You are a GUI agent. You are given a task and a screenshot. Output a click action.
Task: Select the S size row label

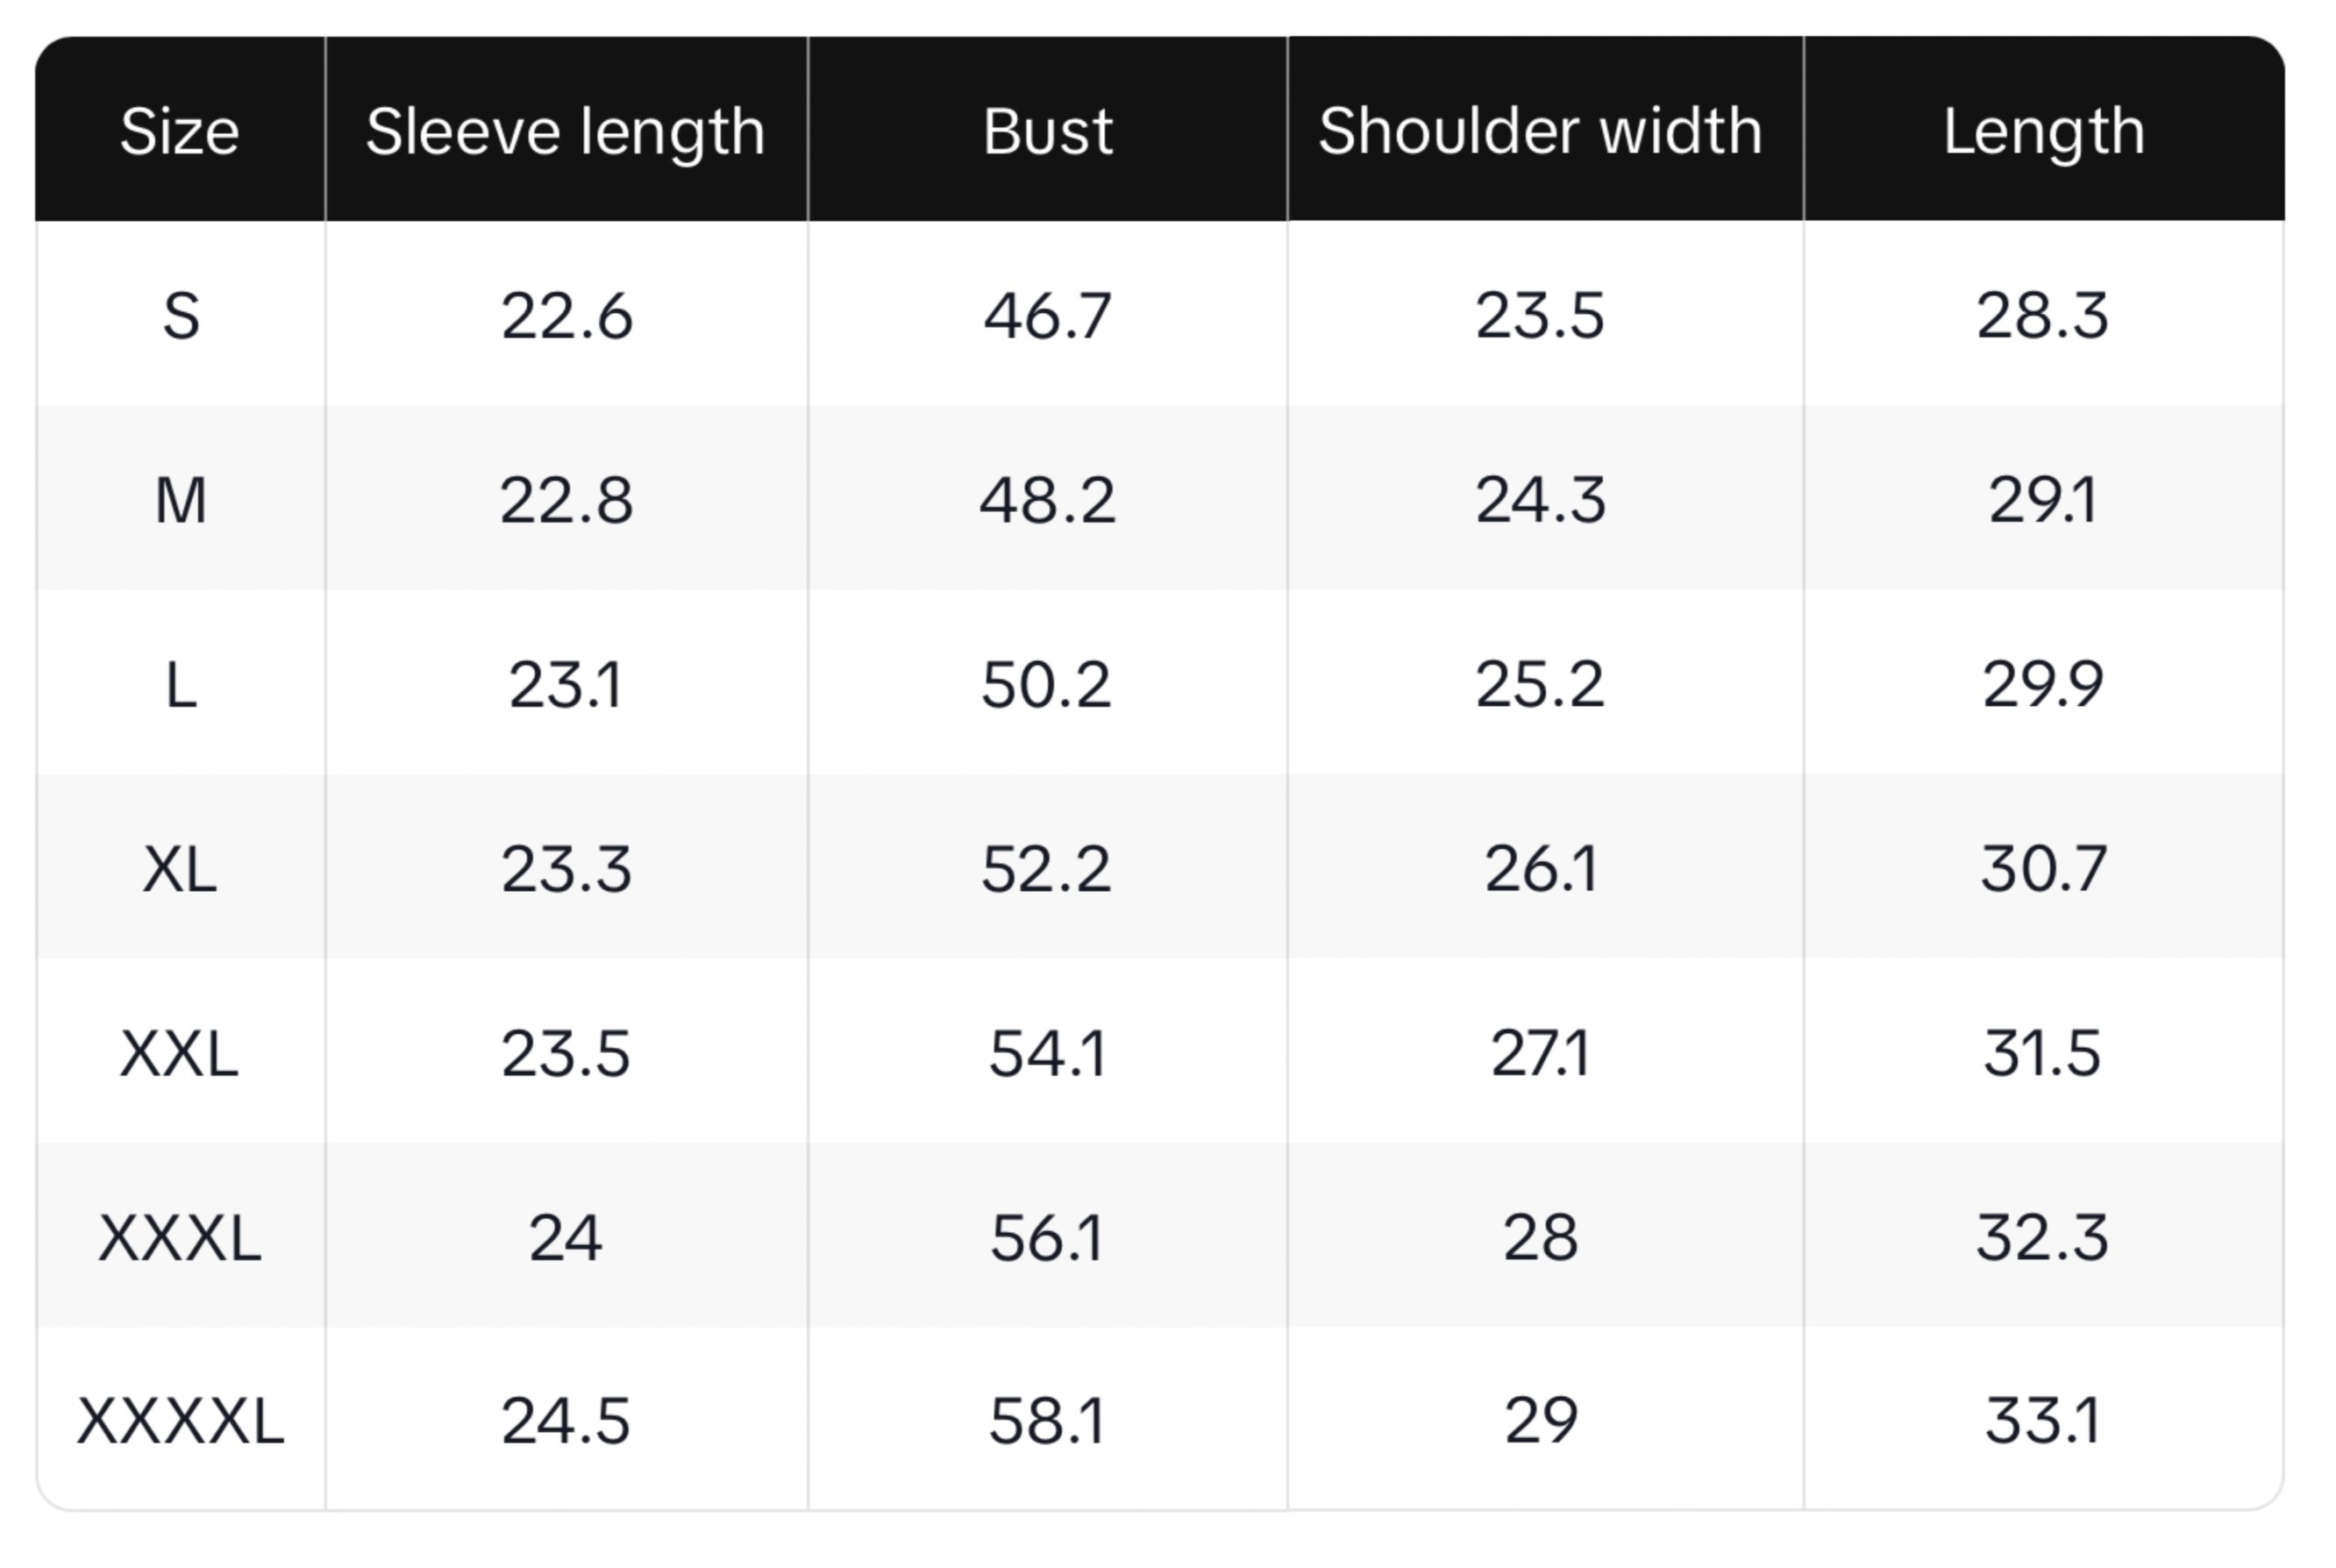[x=180, y=316]
